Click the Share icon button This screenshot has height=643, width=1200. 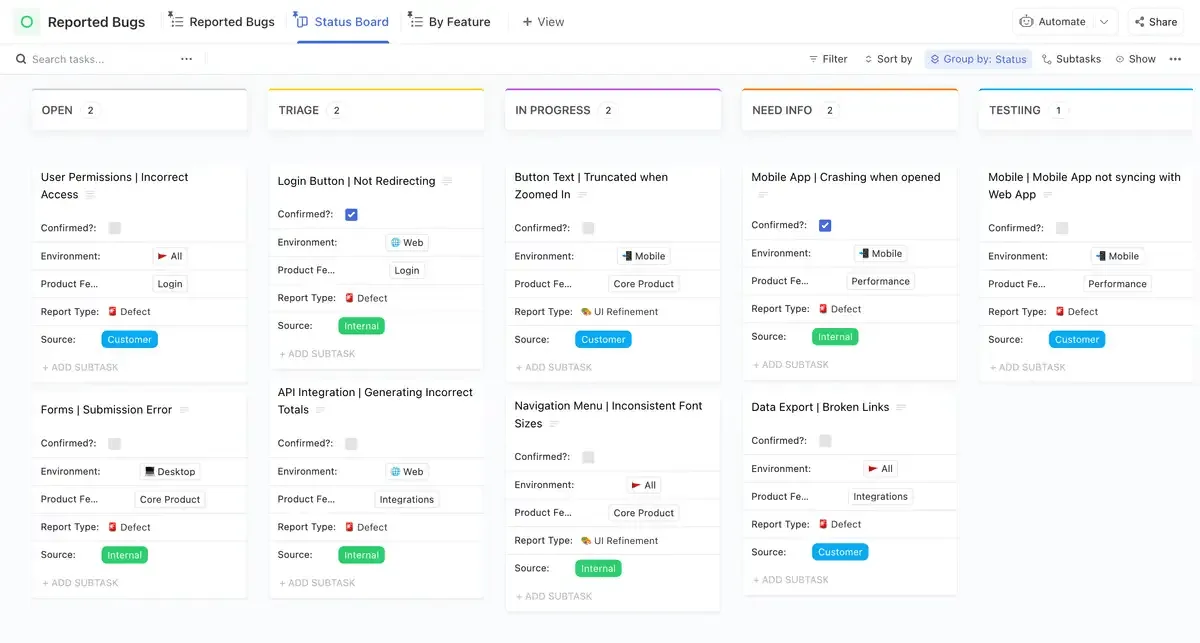[x=1140, y=21]
